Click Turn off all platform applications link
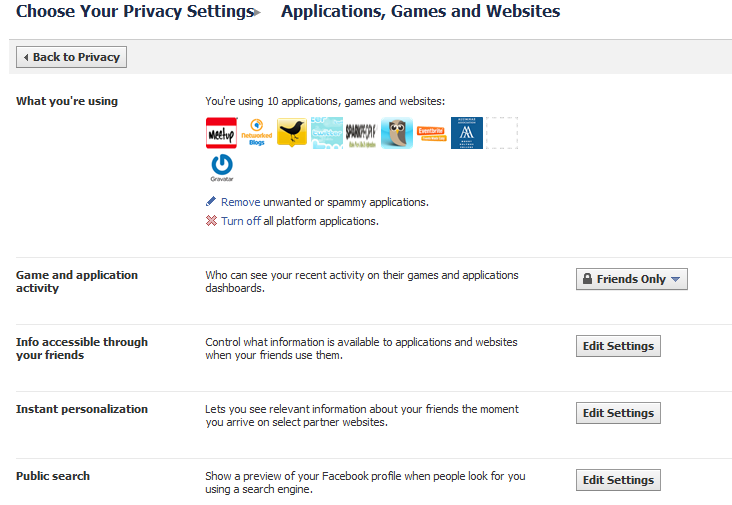 (240, 221)
